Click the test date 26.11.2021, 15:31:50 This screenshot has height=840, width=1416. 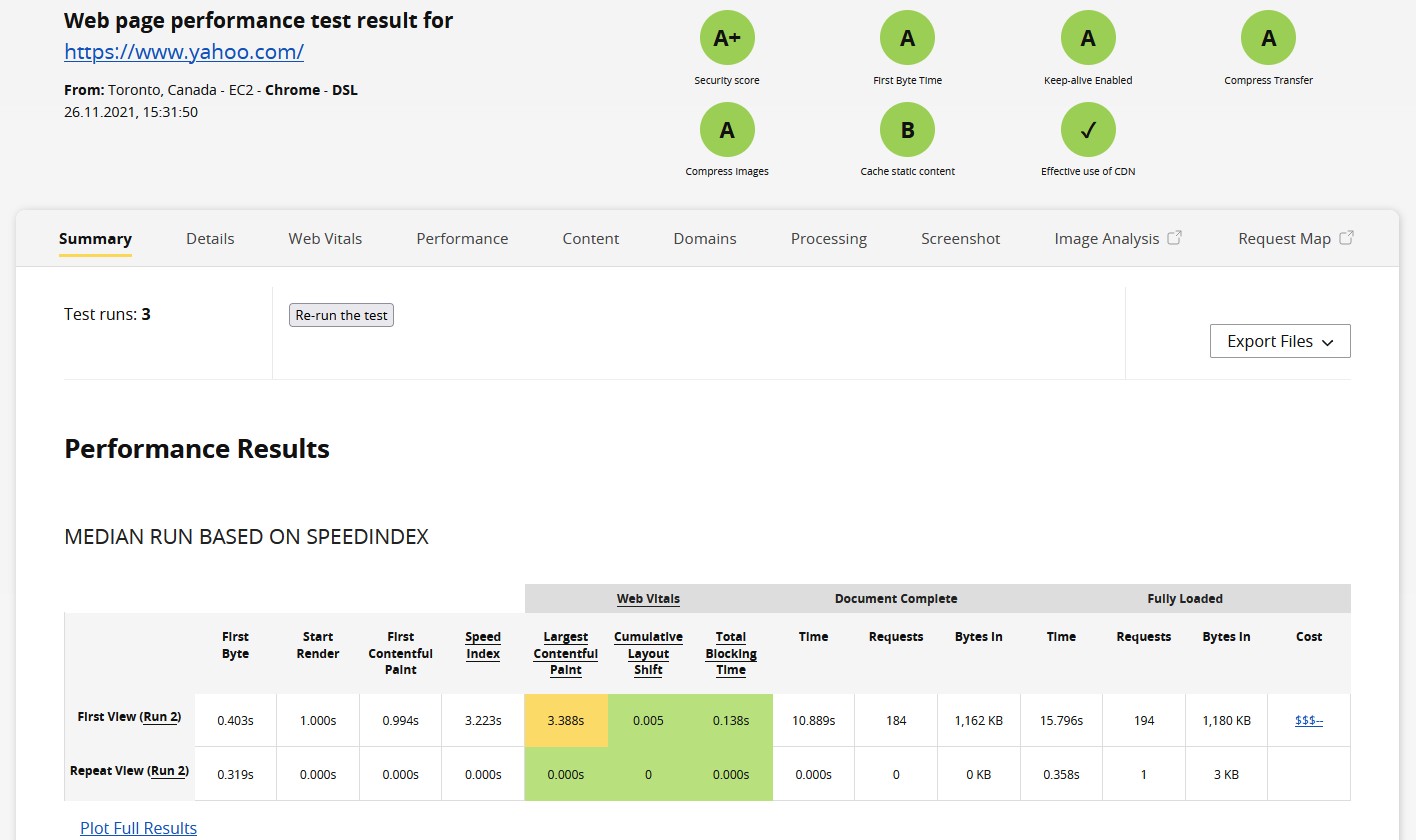pos(131,112)
